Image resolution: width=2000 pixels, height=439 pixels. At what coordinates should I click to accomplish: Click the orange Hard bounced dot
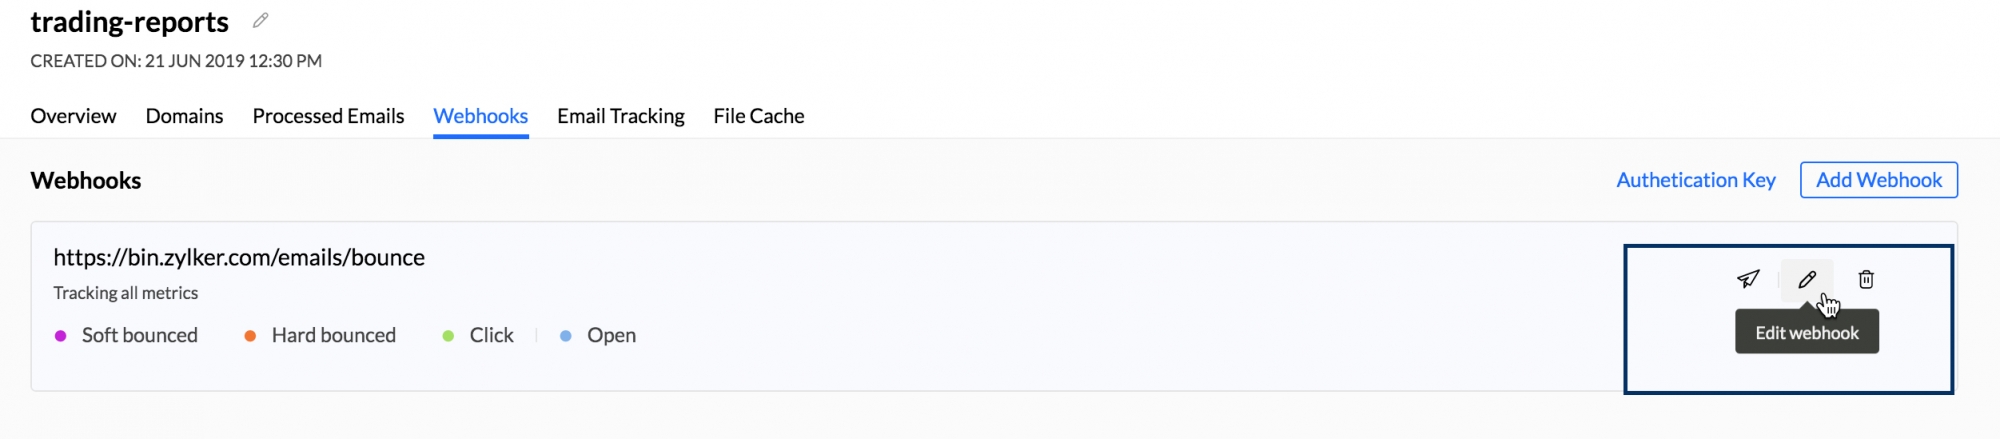tap(250, 336)
